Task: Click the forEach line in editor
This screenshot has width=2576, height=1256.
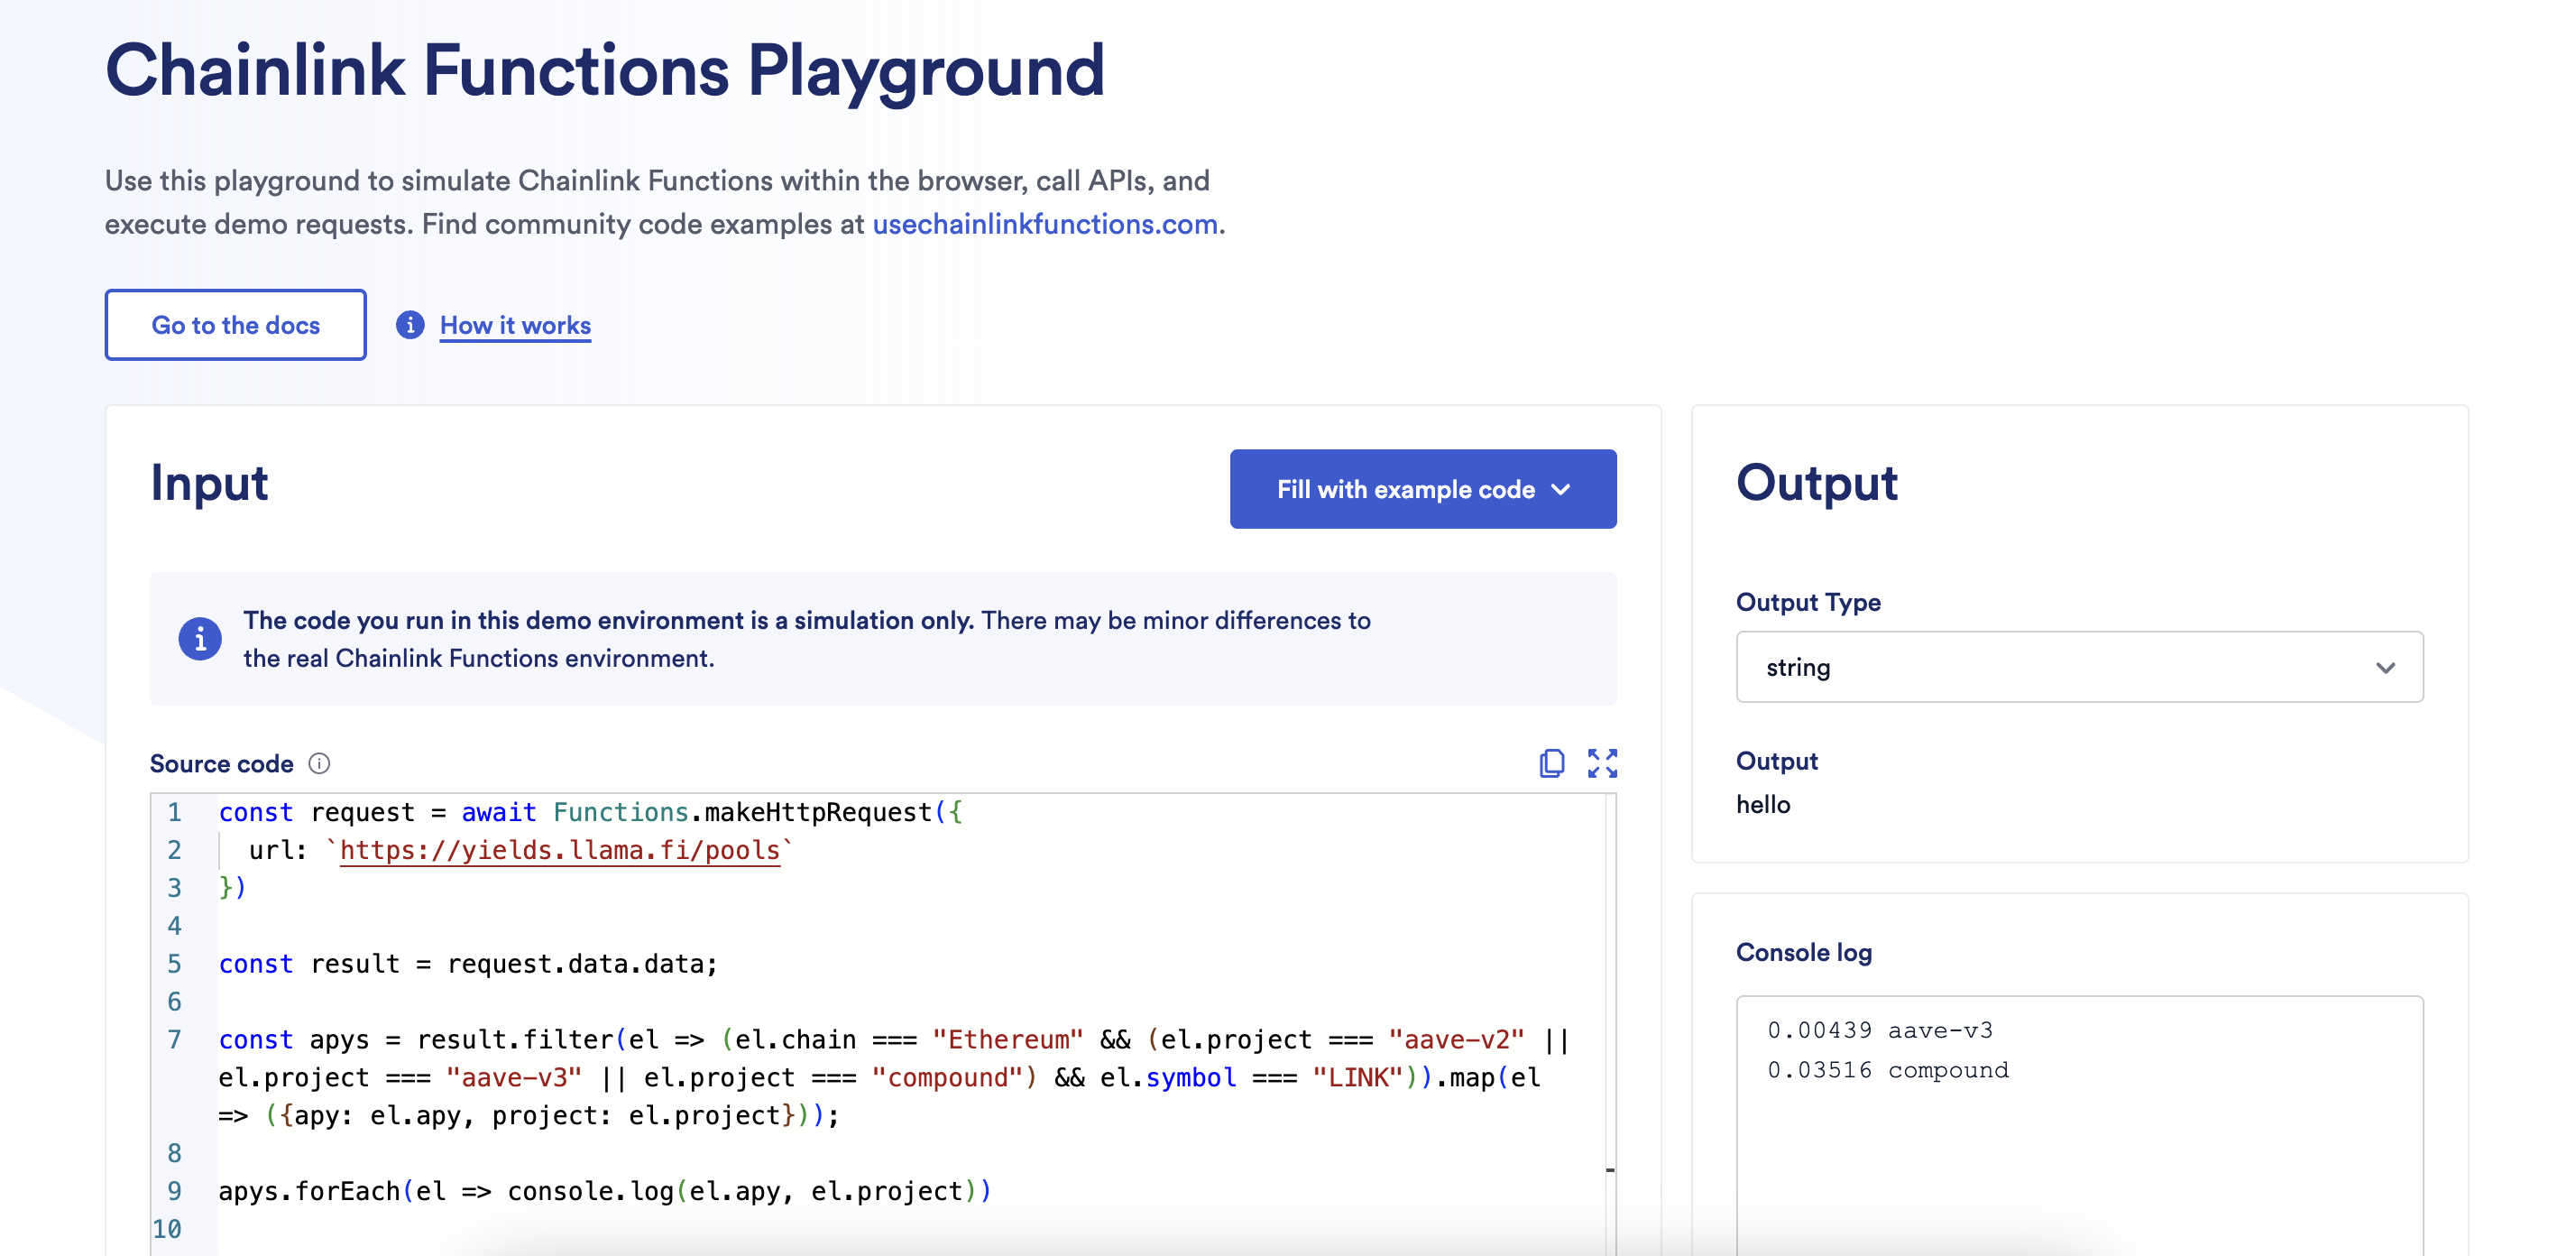Action: pyautogui.click(x=604, y=1191)
